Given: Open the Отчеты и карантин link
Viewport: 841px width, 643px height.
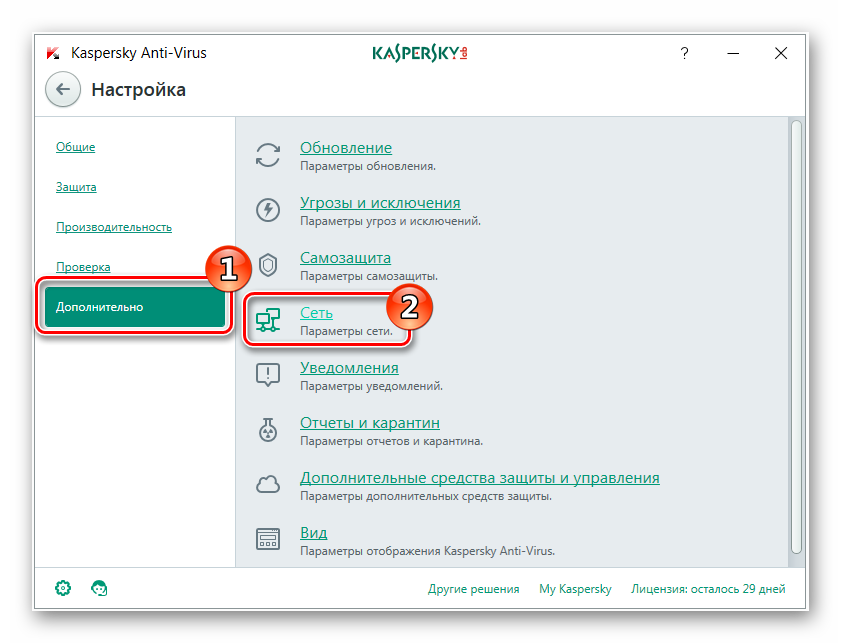Looking at the screenshot, I should coord(370,423).
